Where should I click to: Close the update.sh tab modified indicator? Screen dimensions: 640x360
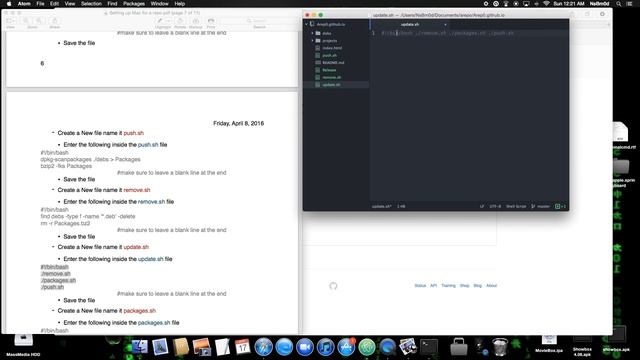pos(445,24)
